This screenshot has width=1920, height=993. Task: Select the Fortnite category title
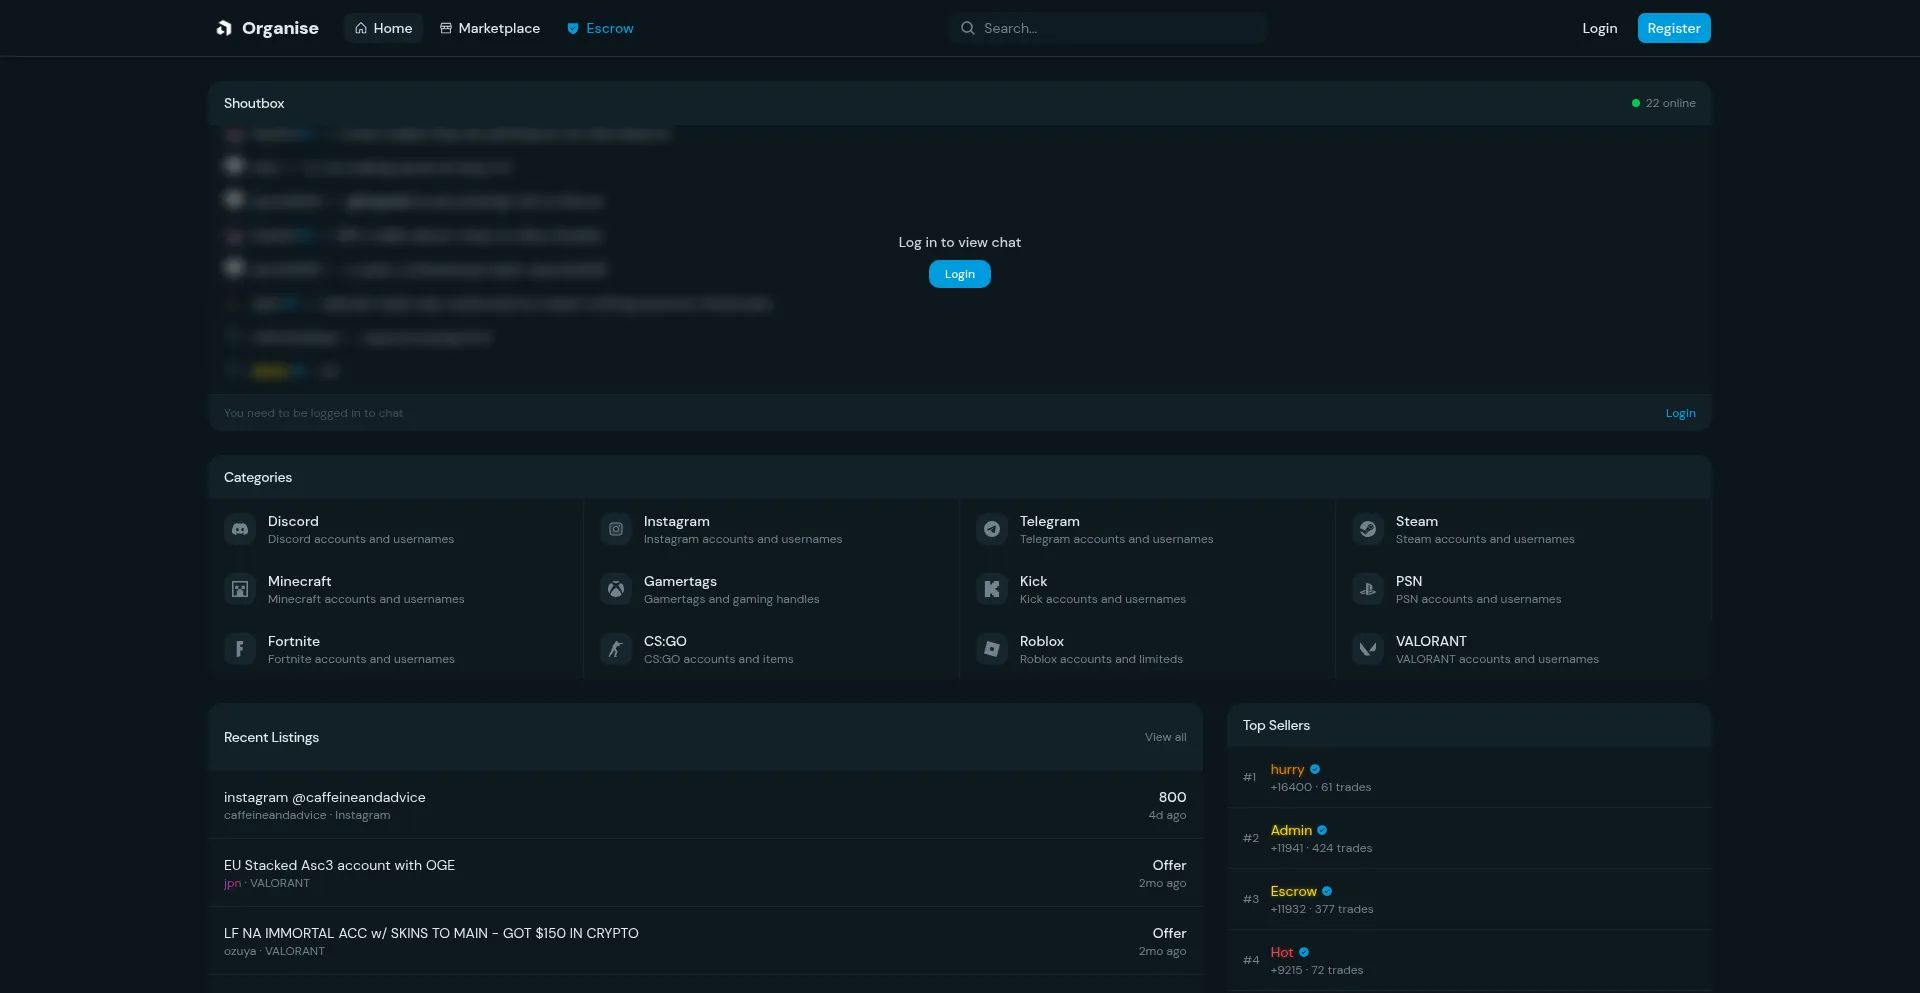click(294, 641)
